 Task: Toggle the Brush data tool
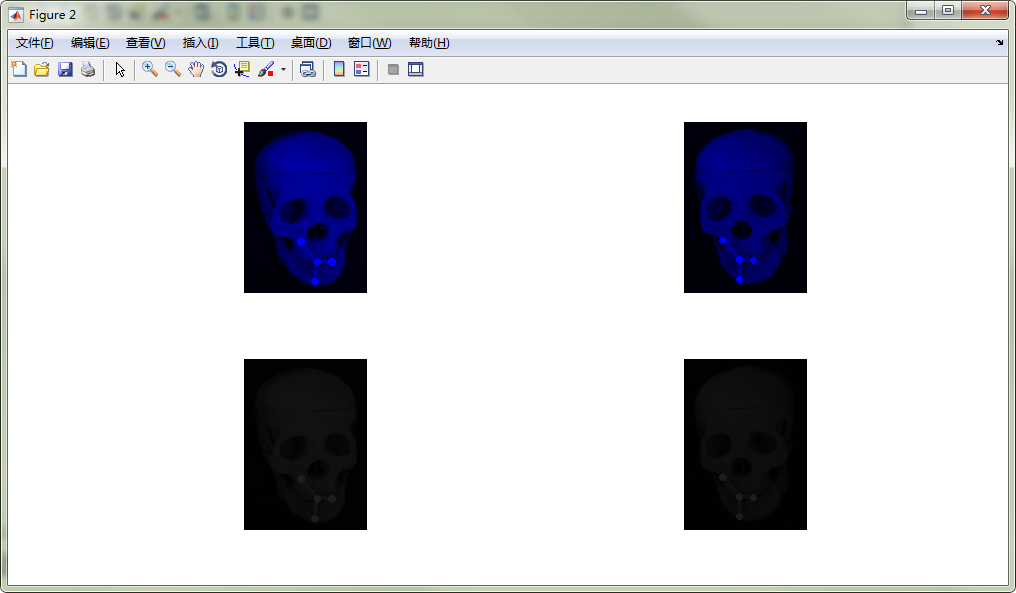(266, 69)
